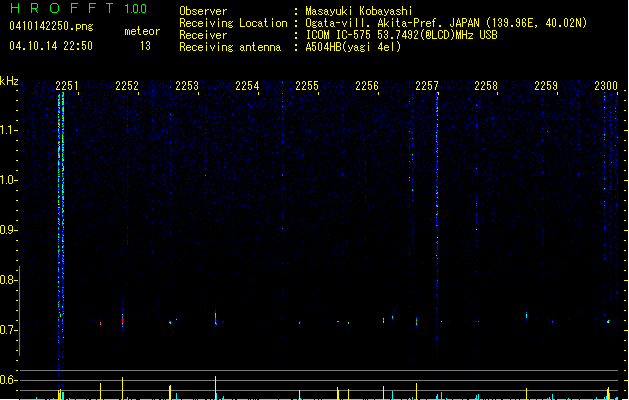Select antenna value A504HB(yagi 4el)
629x400 pixels.
coord(353,47)
